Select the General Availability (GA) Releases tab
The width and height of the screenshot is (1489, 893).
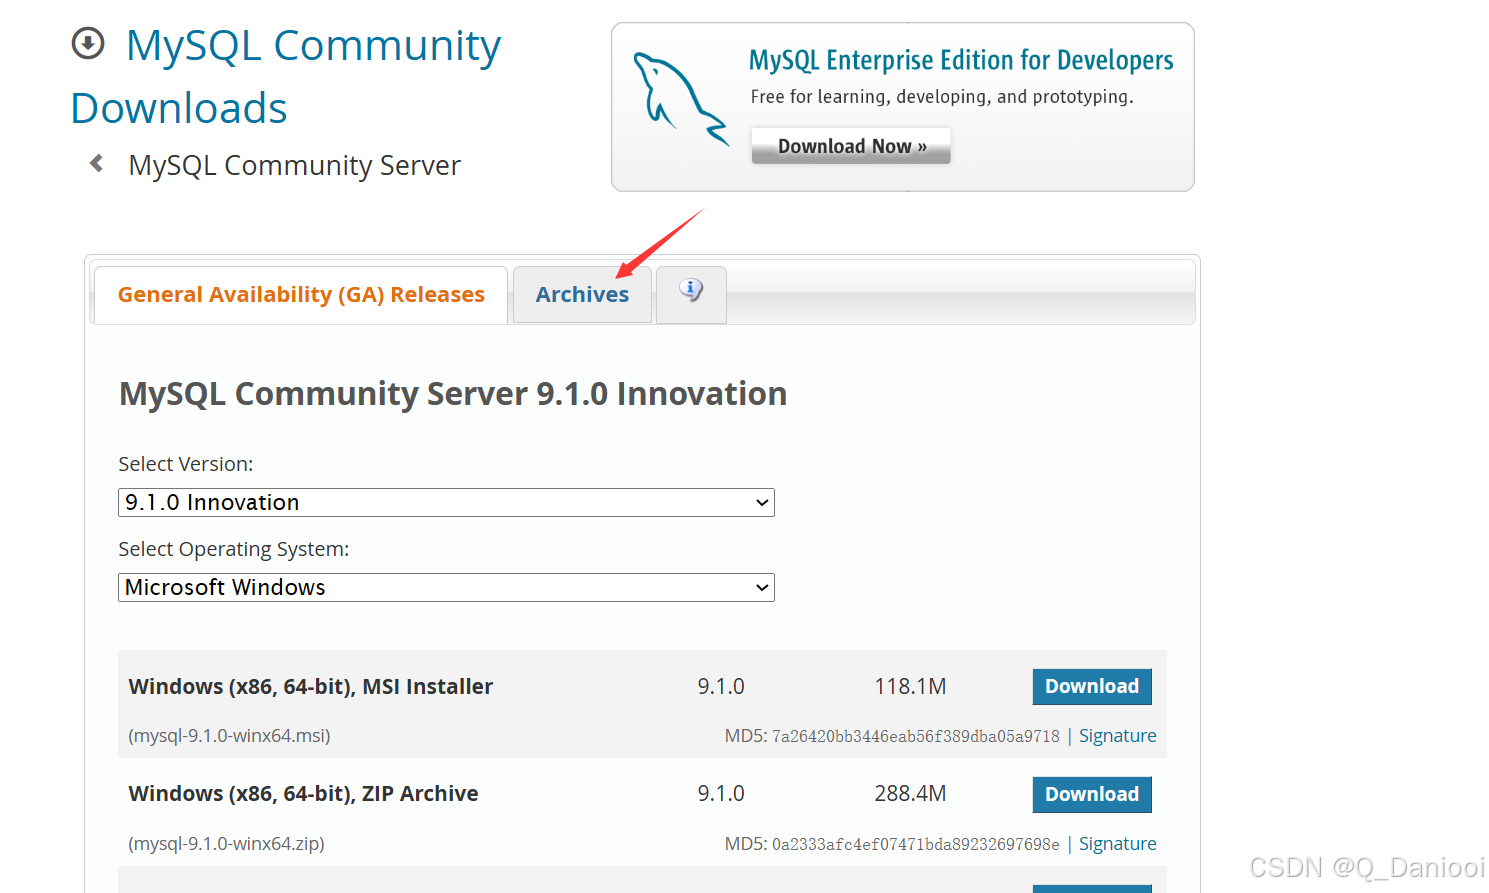(x=300, y=294)
